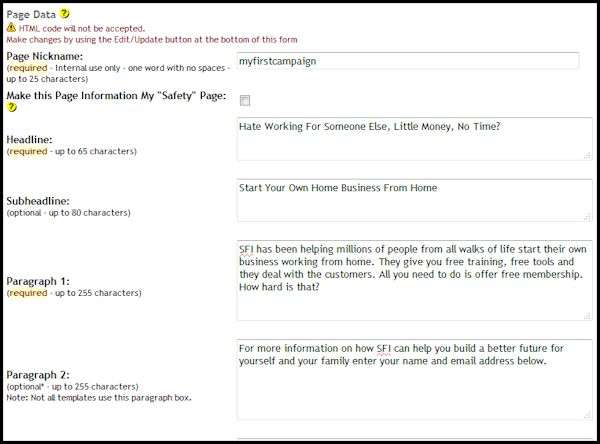
Task: Click the Subheadline label text
Action: coord(38,201)
